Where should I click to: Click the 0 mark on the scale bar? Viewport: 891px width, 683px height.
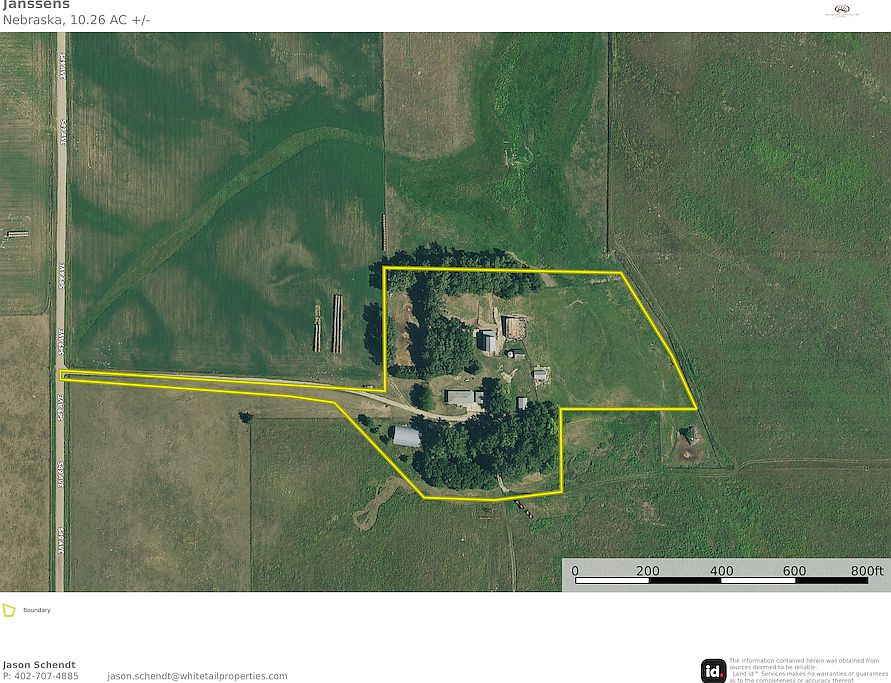tap(575, 571)
